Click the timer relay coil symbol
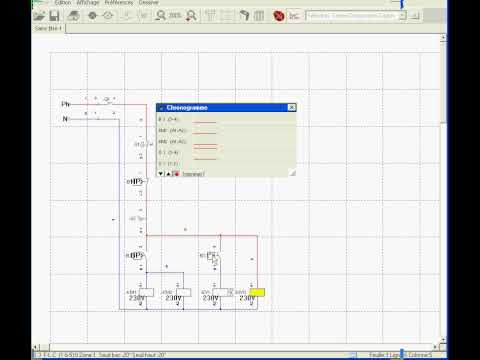Image resolution: width=480 pixels, height=360 pixels. (223, 292)
